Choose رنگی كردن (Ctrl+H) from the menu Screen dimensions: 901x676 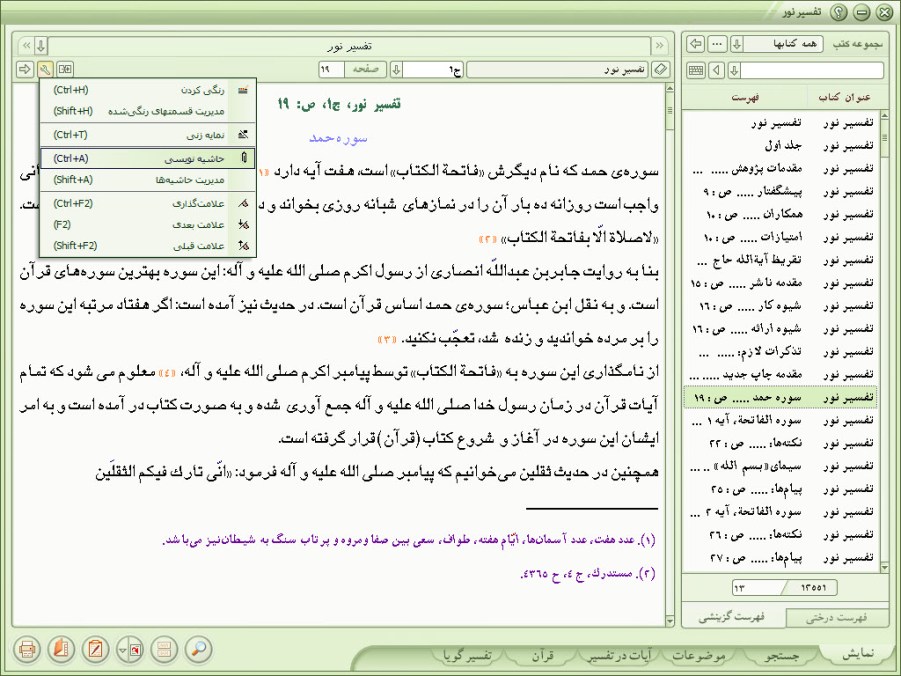148,90
